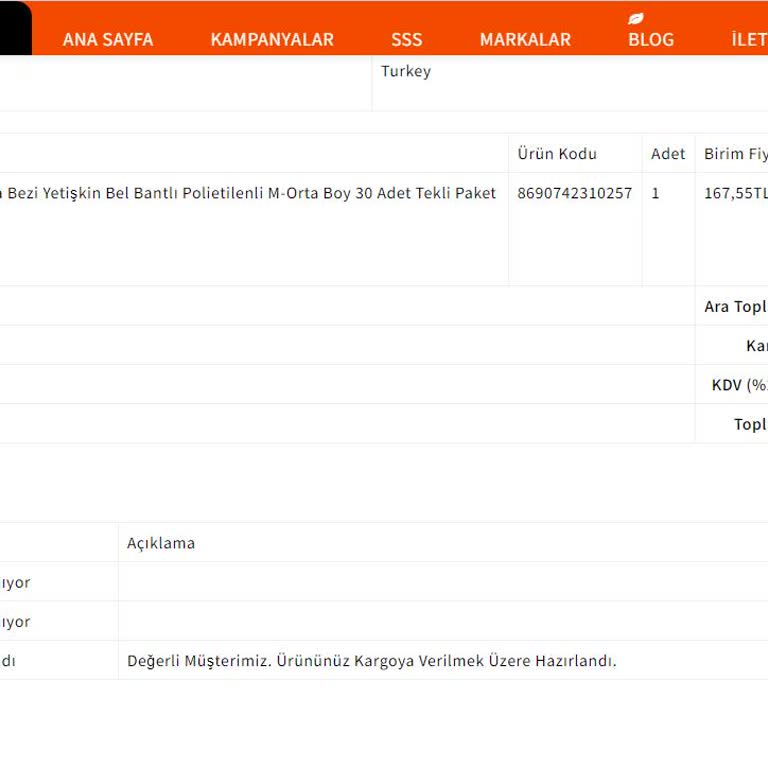Click the Adet column header
Image resolution: width=768 pixels, height=768 pixels.
point(668,154)
